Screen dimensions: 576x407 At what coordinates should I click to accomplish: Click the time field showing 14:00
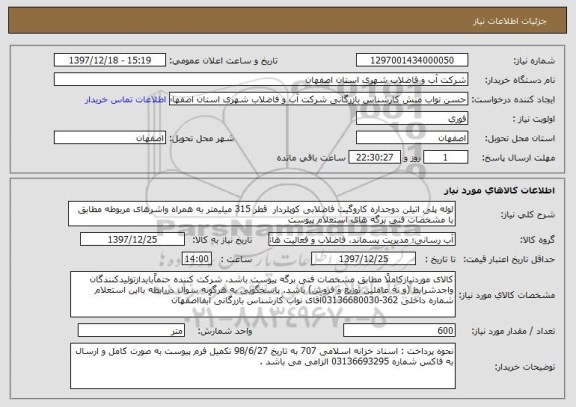tap(197, 259)
